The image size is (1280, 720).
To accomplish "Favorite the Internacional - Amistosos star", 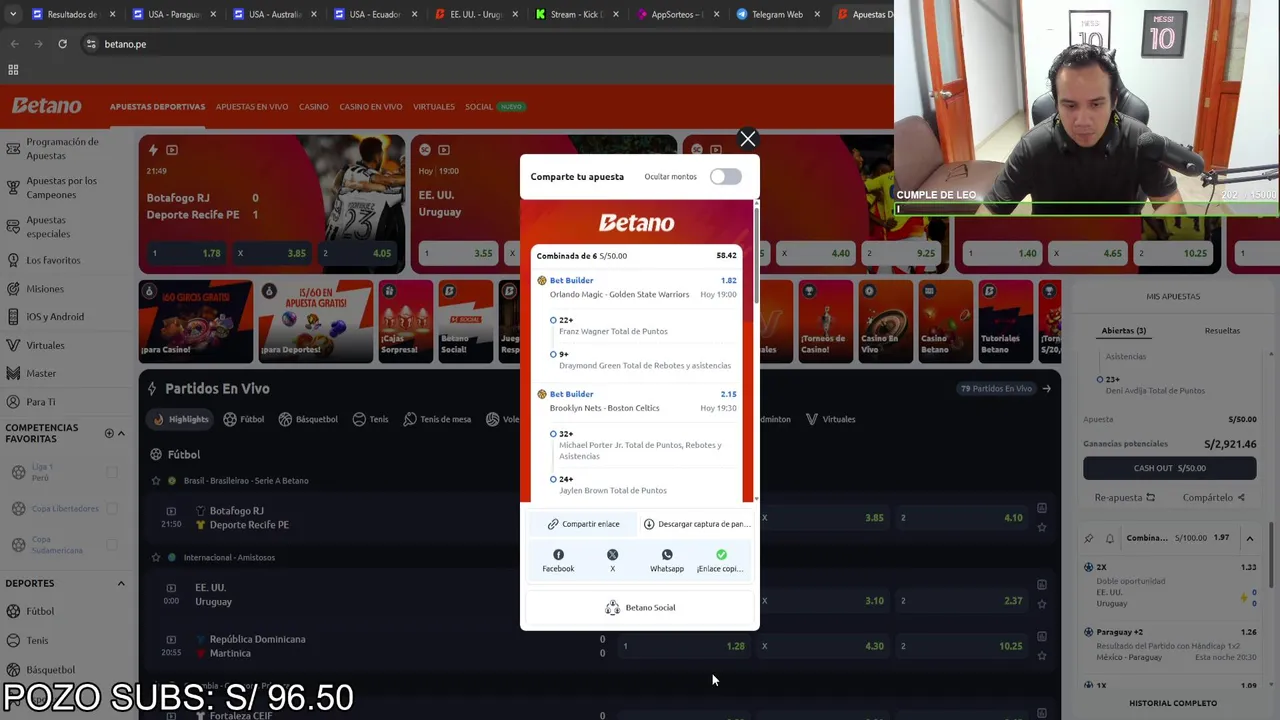I will tap(155, 557).
